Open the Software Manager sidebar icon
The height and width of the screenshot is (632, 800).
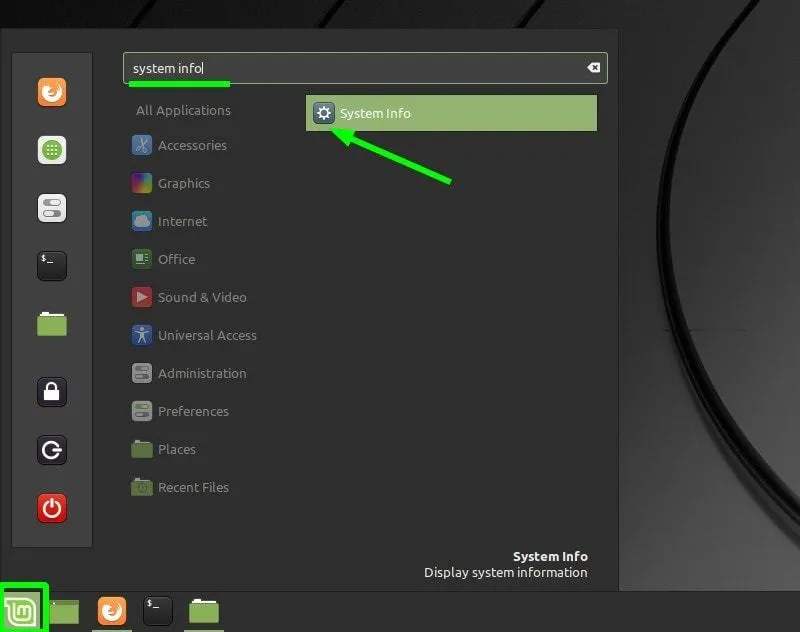(52, 150)
